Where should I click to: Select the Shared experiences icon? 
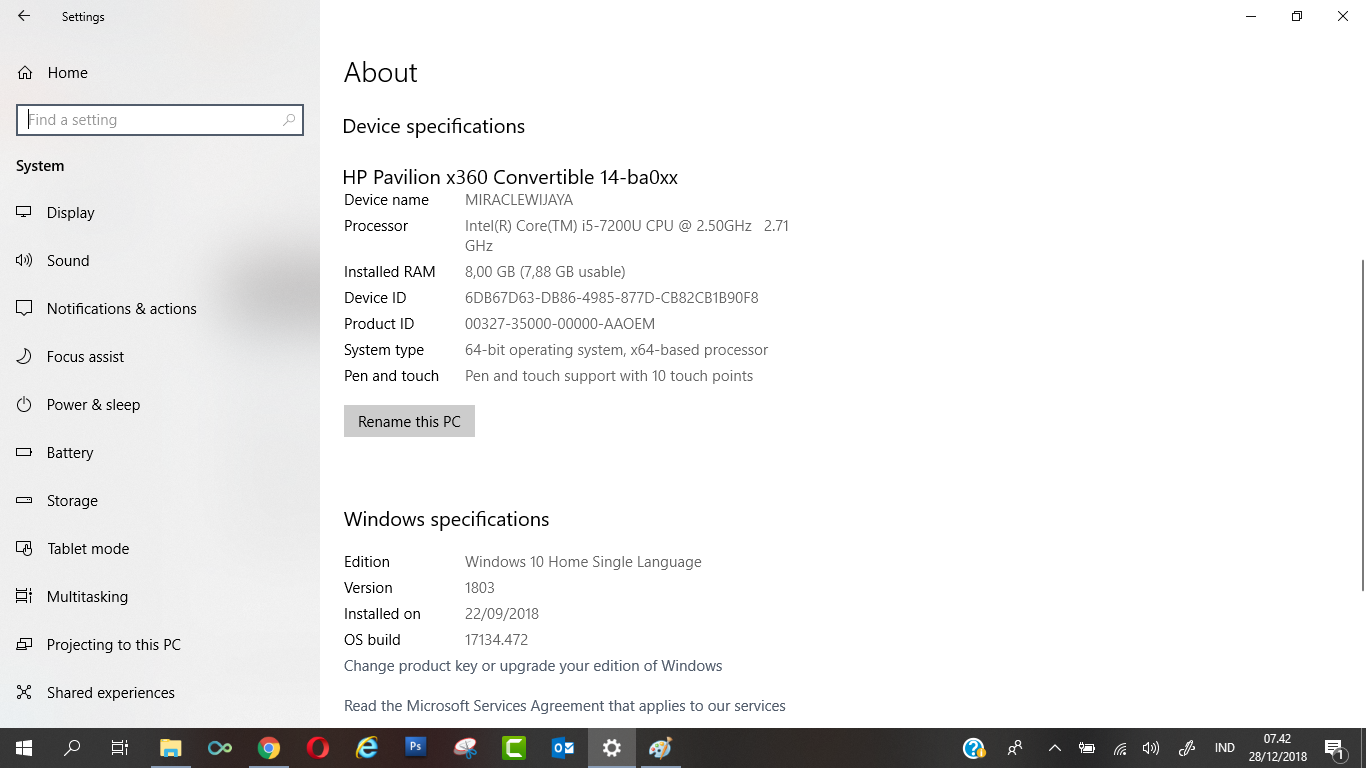tap(25, 692)
